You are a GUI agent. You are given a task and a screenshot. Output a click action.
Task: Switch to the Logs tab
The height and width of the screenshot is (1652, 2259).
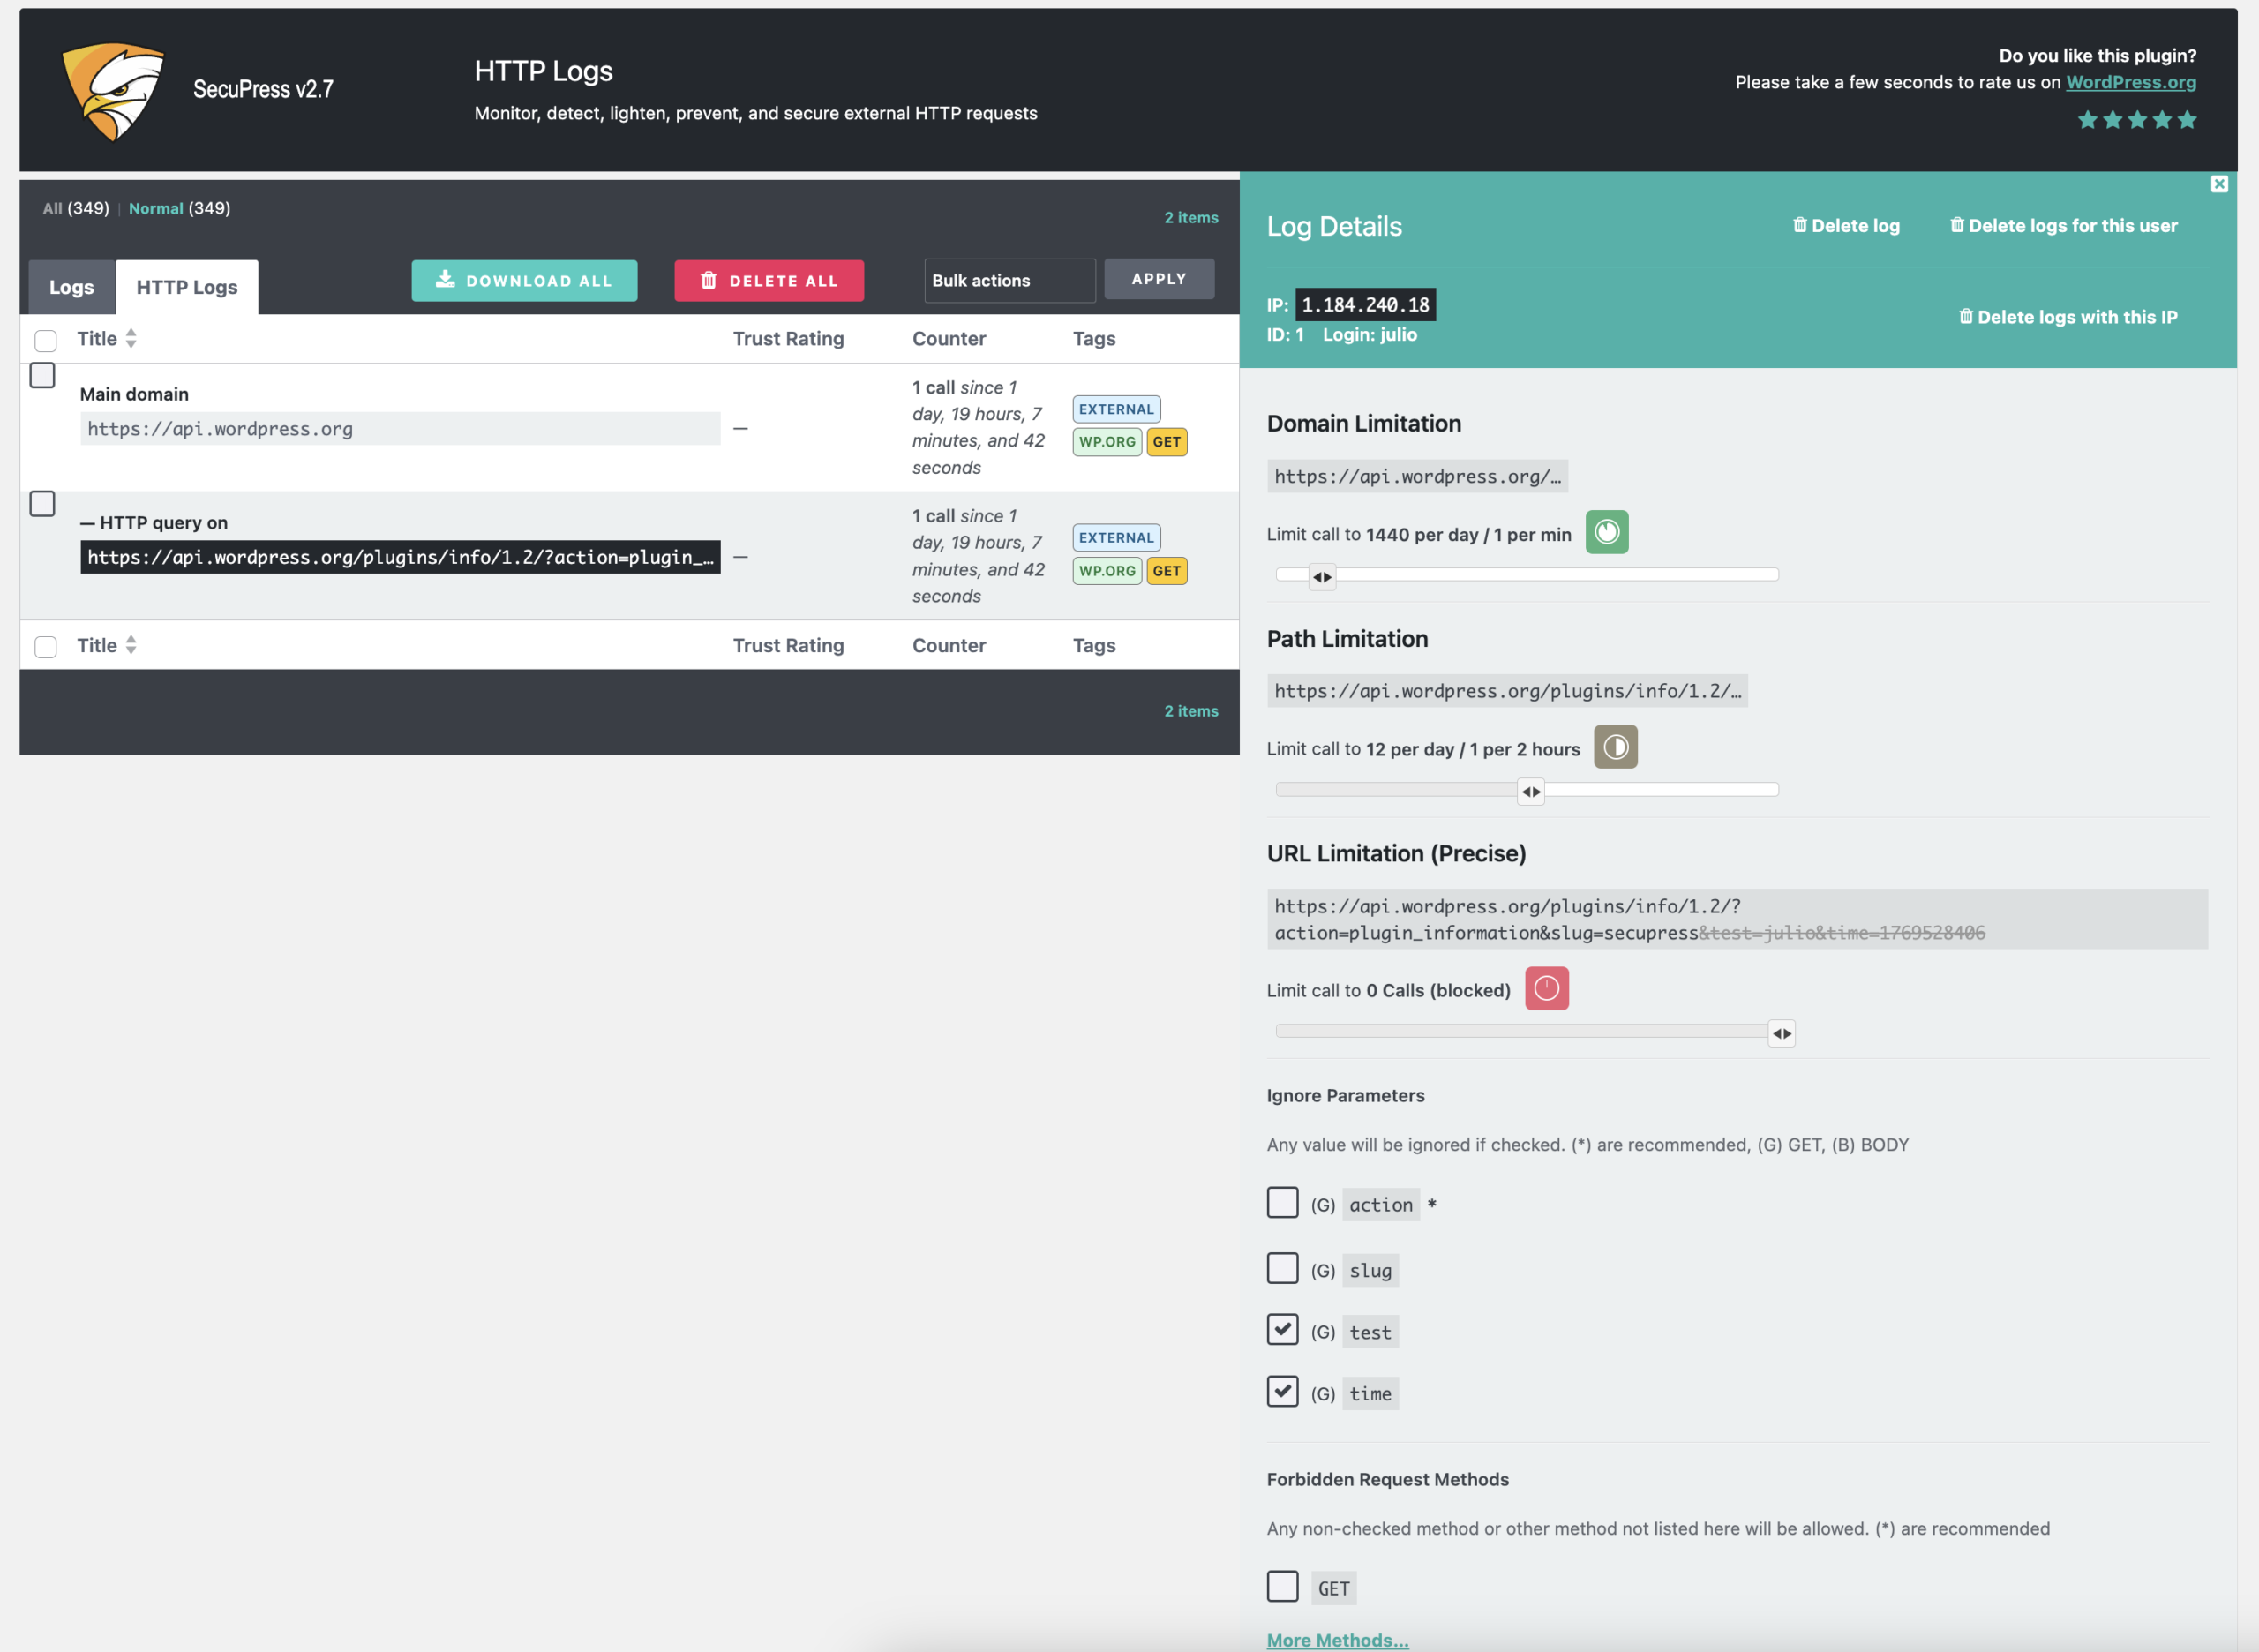click(x=71, y=288)
